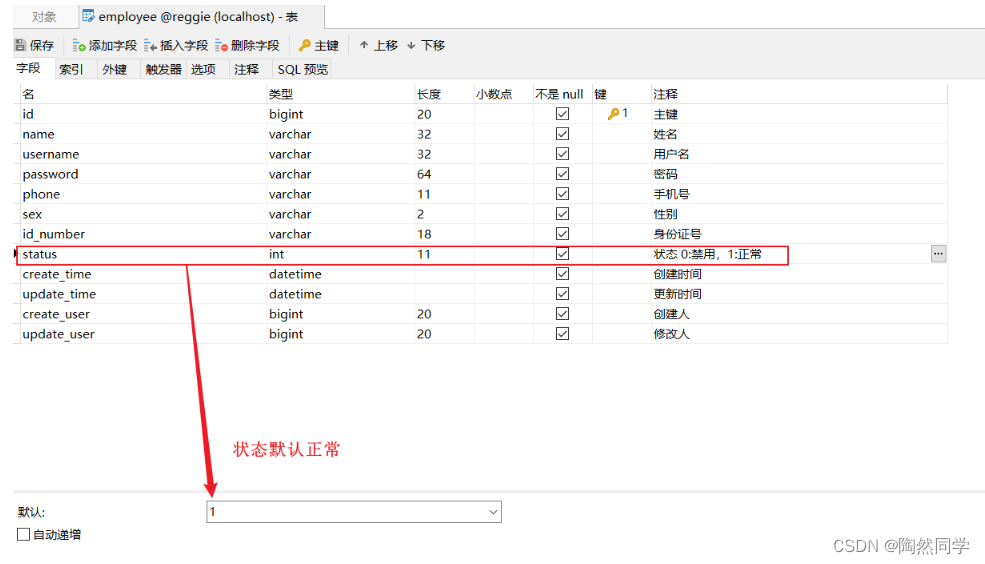This screenshot has width=985, height=564.
Task: Click the Name (名) column header
Action: click(x=141, y=94)
